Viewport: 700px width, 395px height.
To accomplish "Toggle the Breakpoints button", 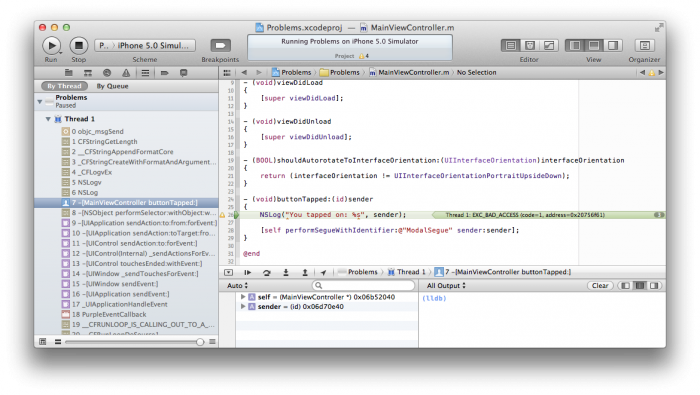I will tap(221, 46).
